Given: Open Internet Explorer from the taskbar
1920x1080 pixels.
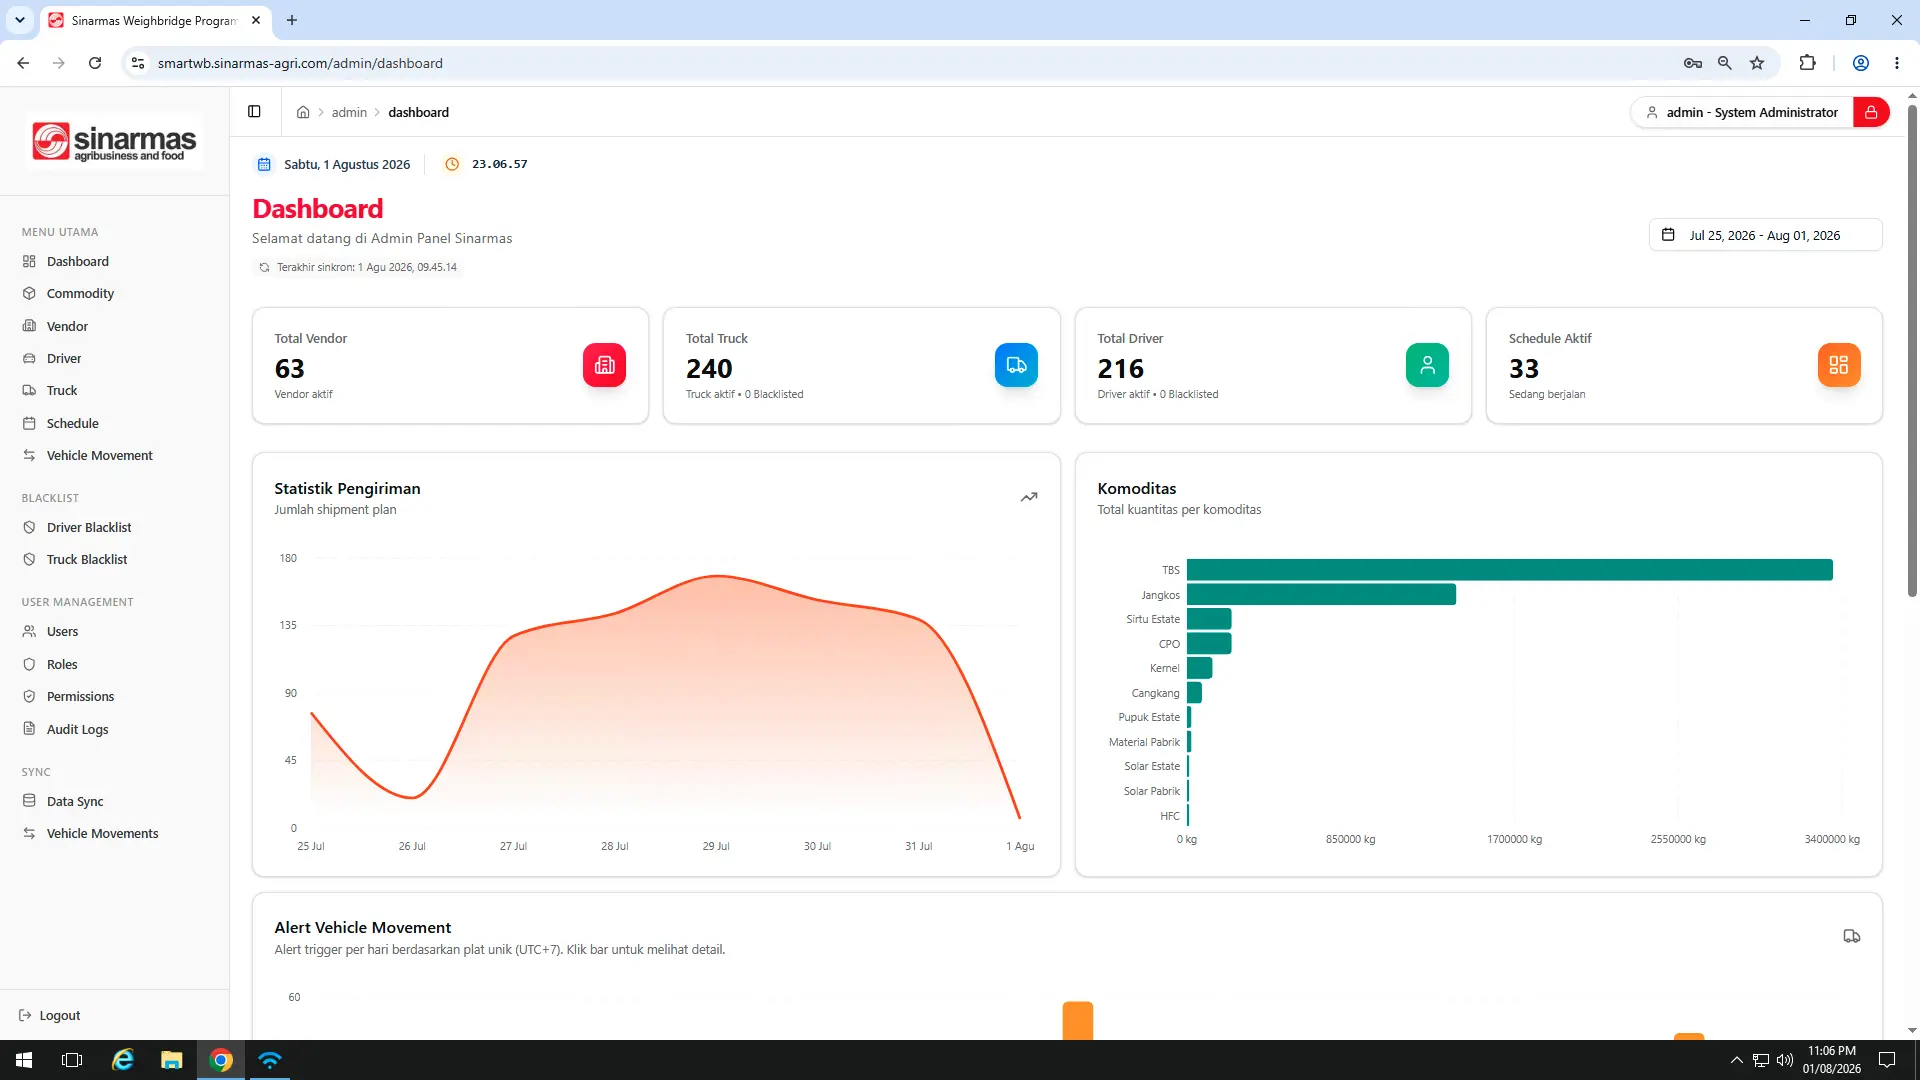Looking at the screenshot, I should pos(123,1060).
